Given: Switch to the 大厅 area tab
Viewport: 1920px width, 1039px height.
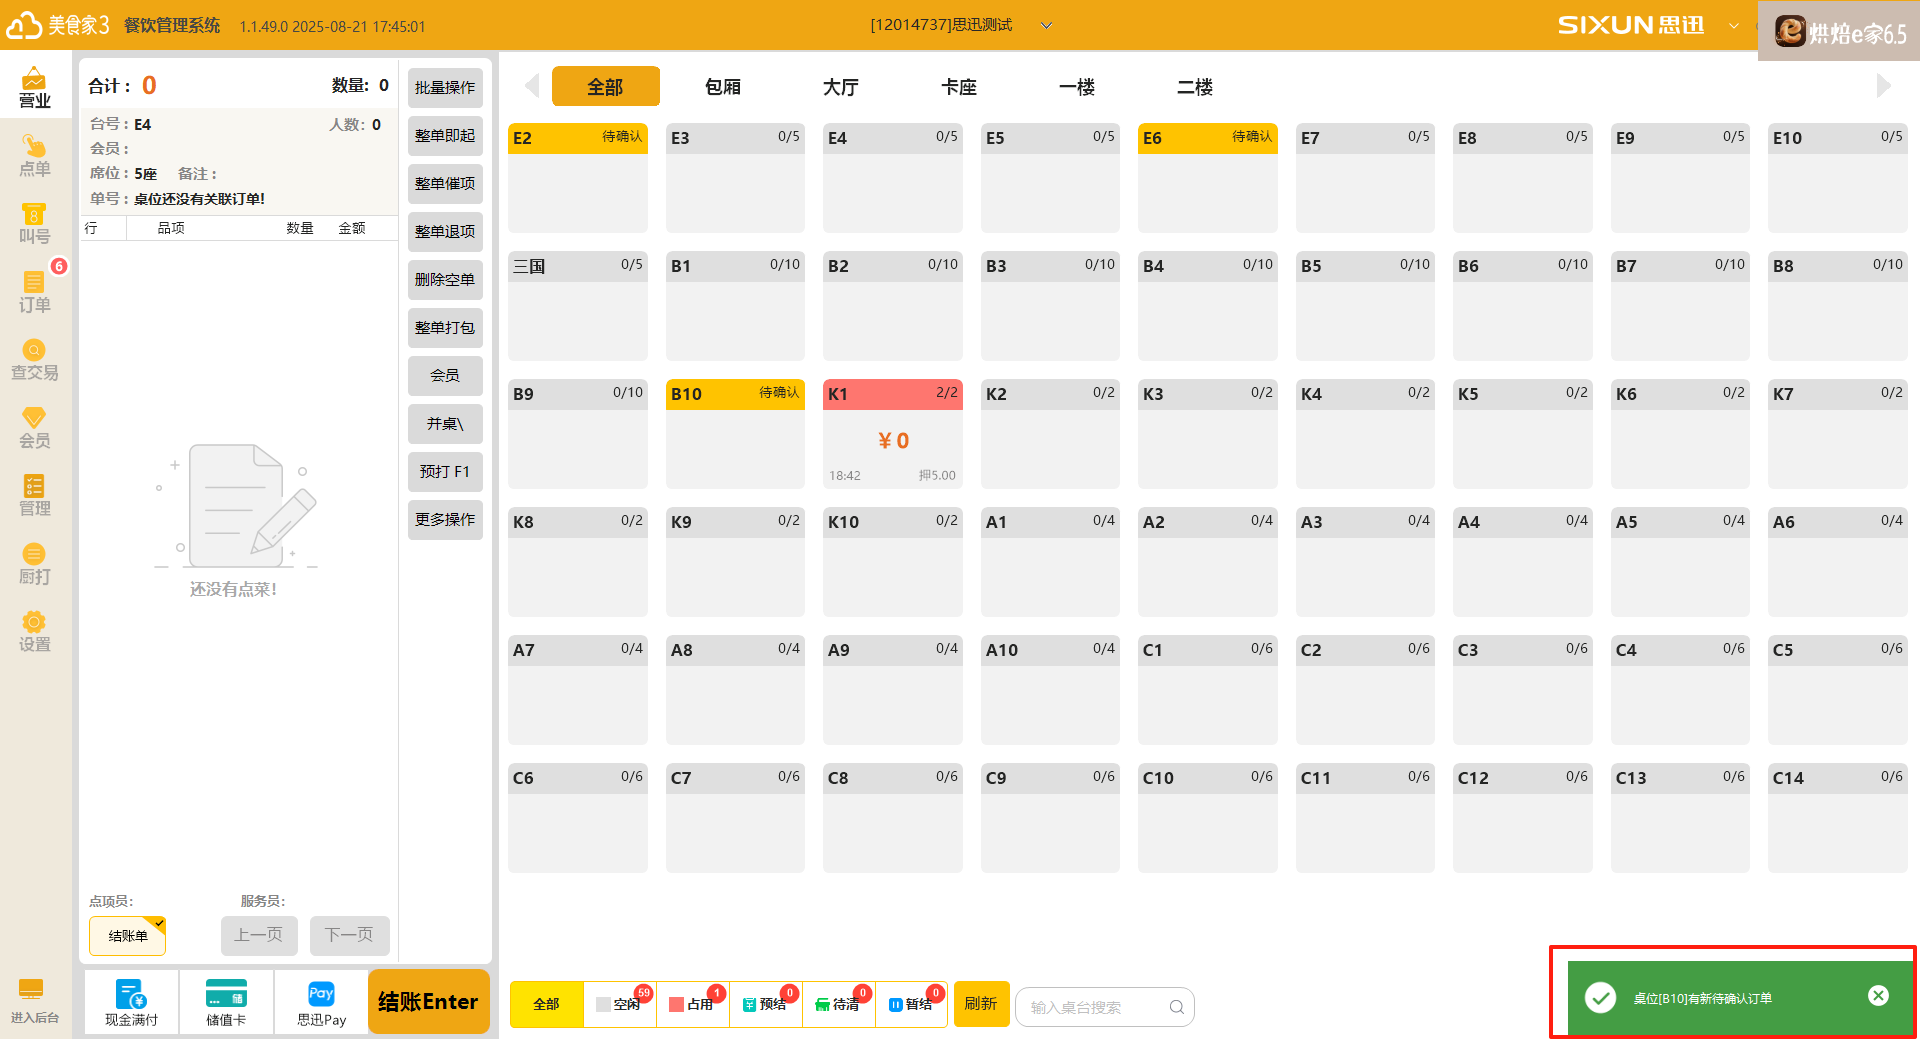Looking at the screenshot, I should tap(841, 86).
